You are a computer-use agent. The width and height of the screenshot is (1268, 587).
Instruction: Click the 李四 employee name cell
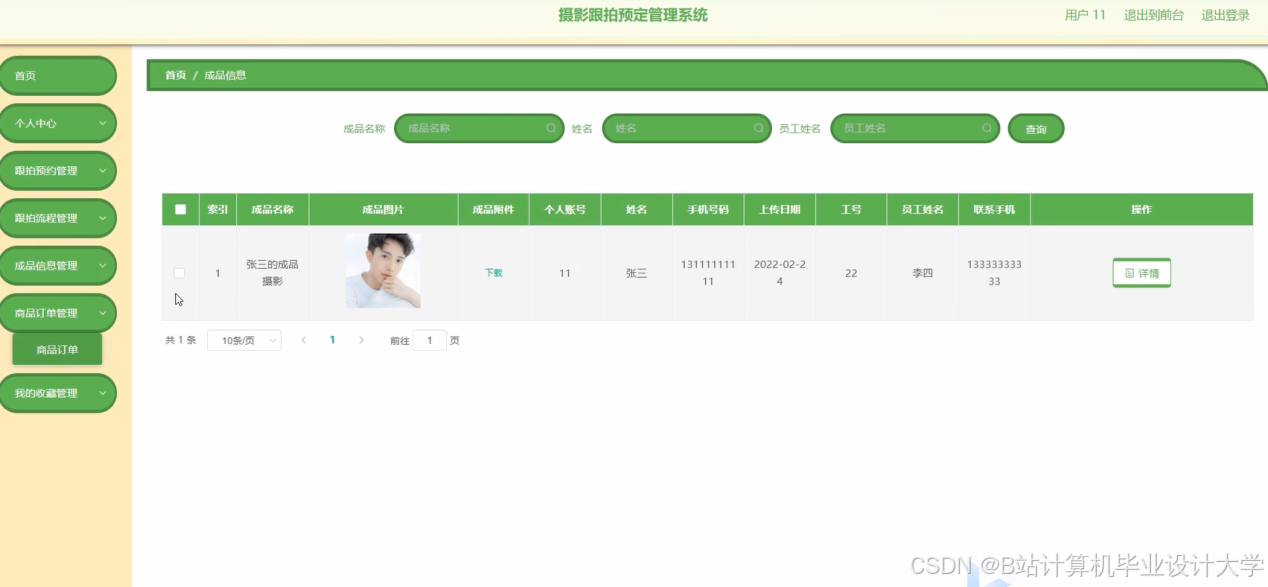[x=922, y=273]
